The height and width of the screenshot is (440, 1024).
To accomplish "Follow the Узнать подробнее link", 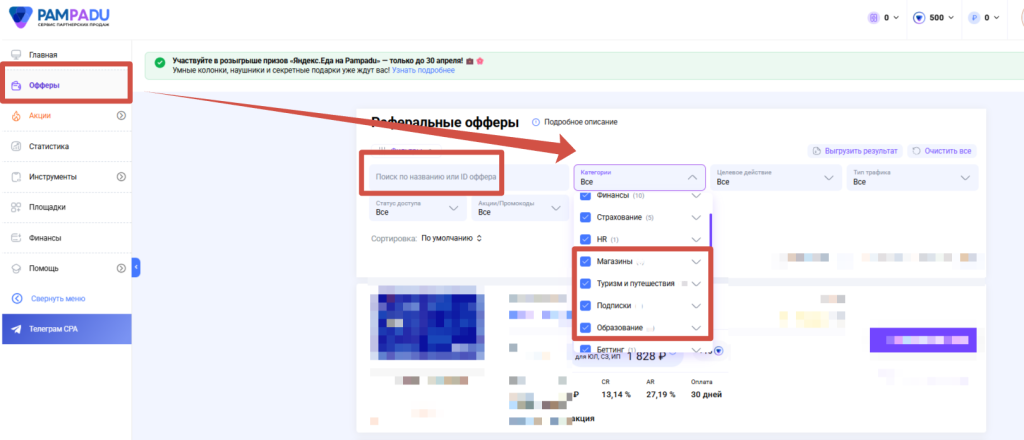I will 423,70.
